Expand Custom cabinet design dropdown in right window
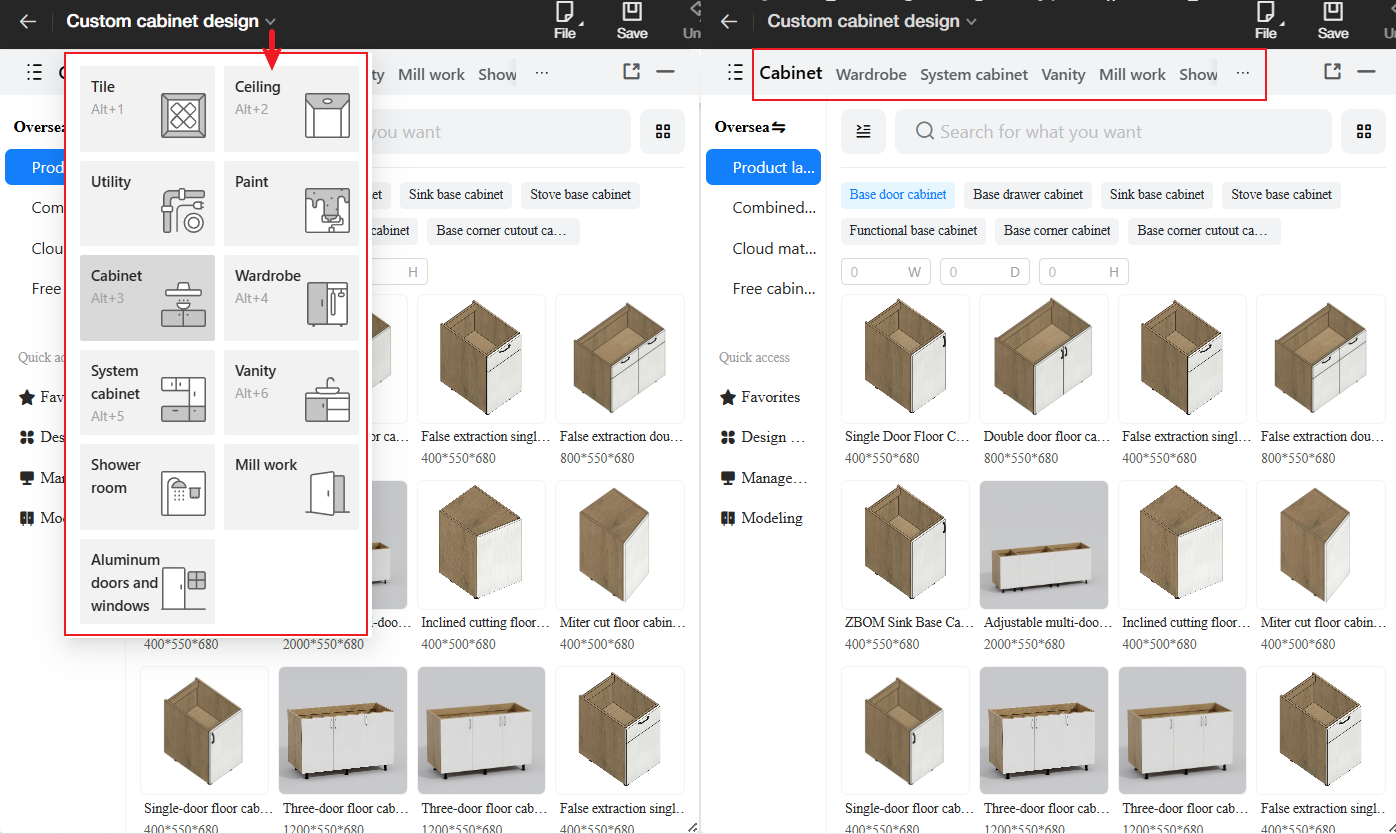The image size is (1396, 834). (972, 21)
